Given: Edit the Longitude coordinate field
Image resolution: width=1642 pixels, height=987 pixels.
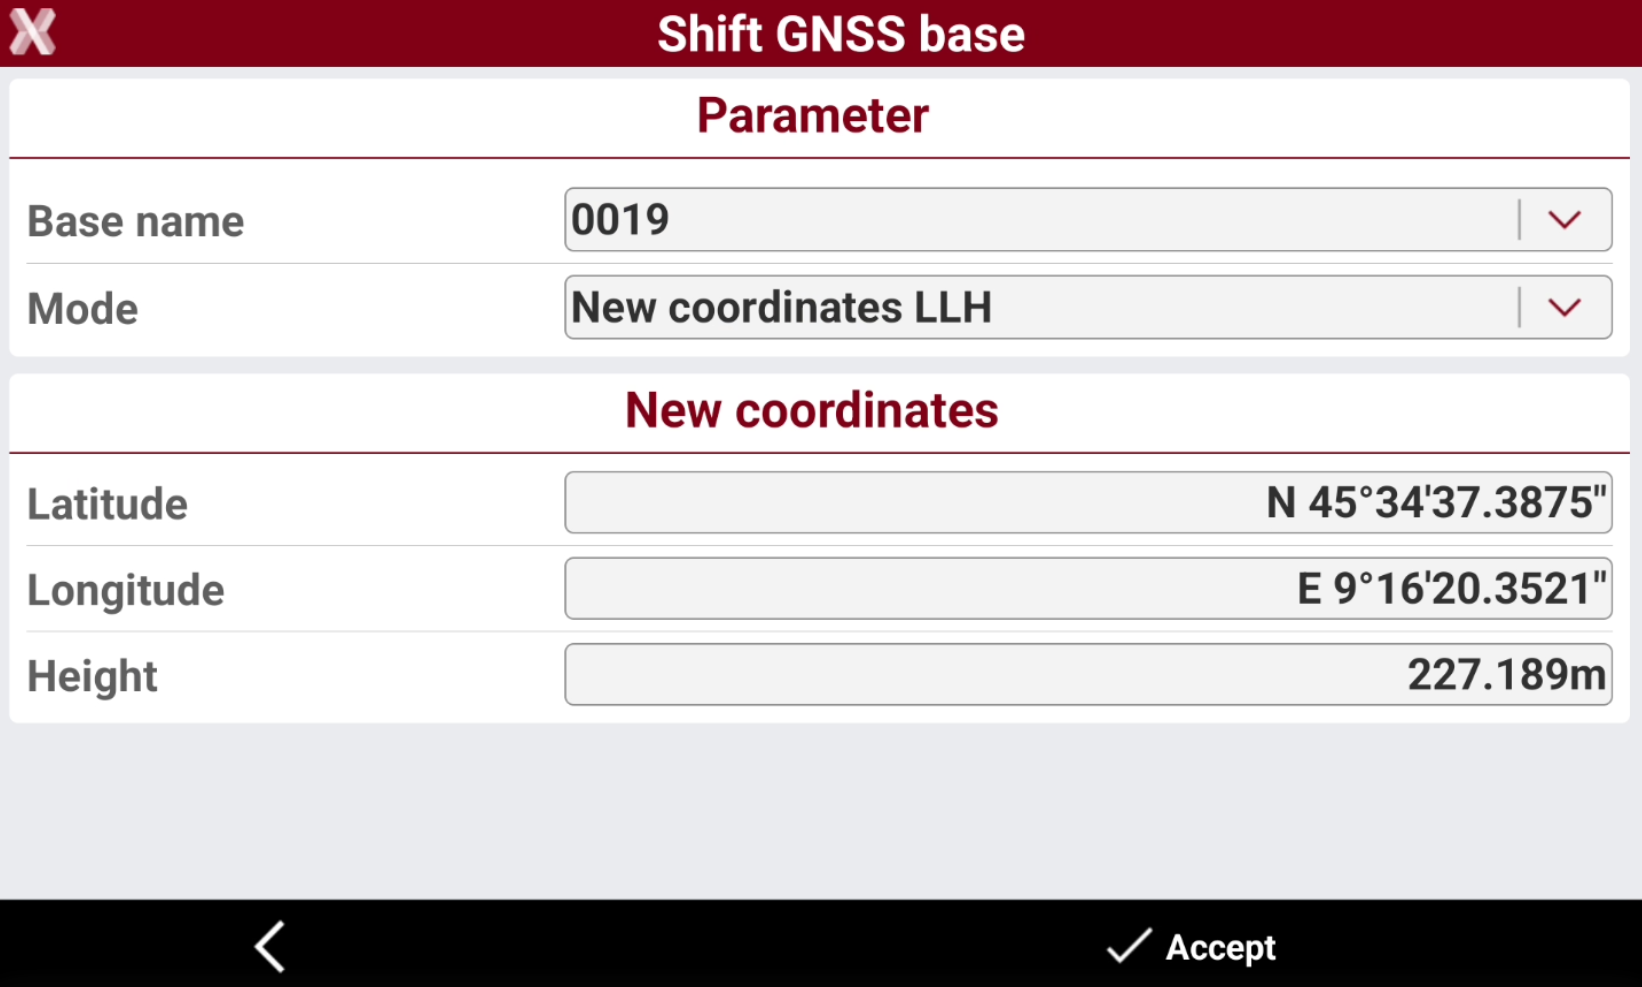Looking at the screenshot, I should pyautogui.click(x=1088, y=588).
